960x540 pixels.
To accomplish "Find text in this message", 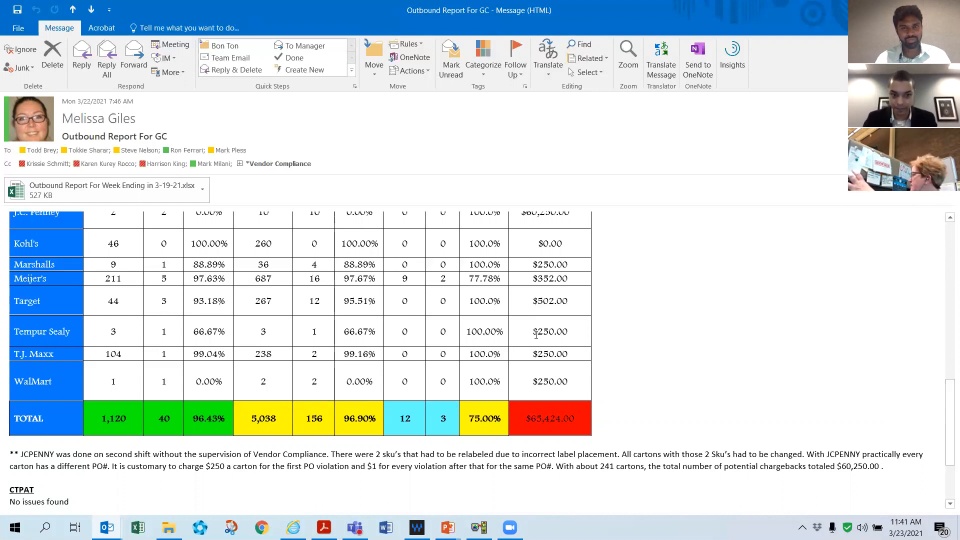I will (579, 44).
